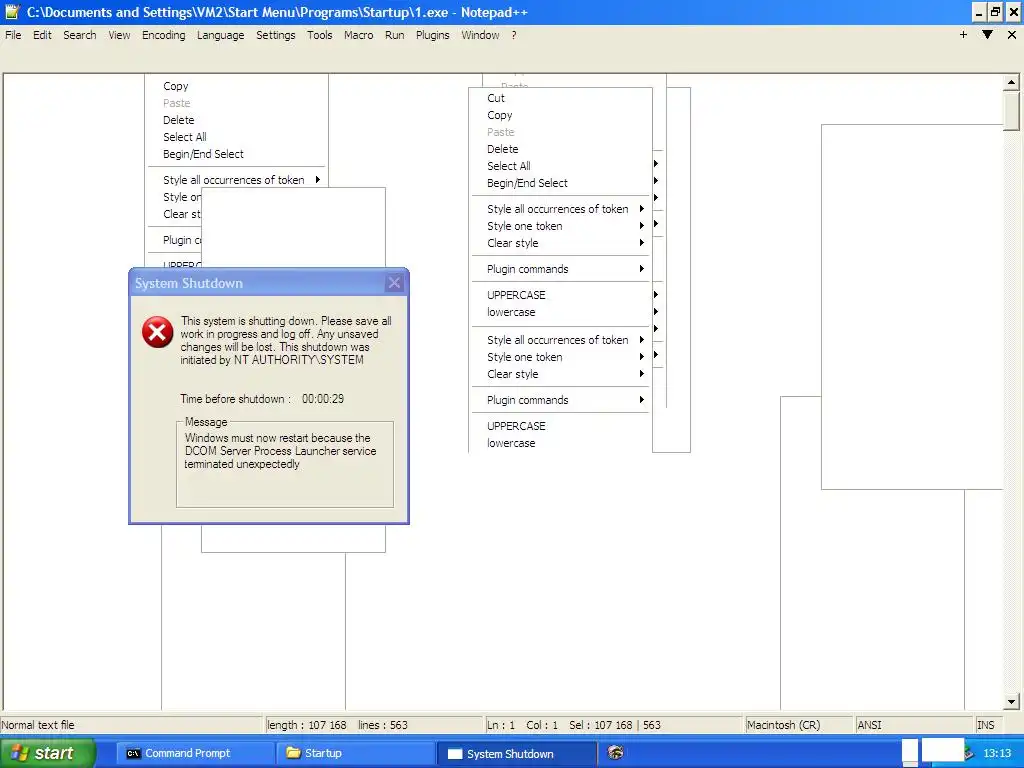Viewport: 1024px width, 768px height.
Task: Choose Begin/End Select in the menu containing Cut
Action: click(x=527, y=183)
